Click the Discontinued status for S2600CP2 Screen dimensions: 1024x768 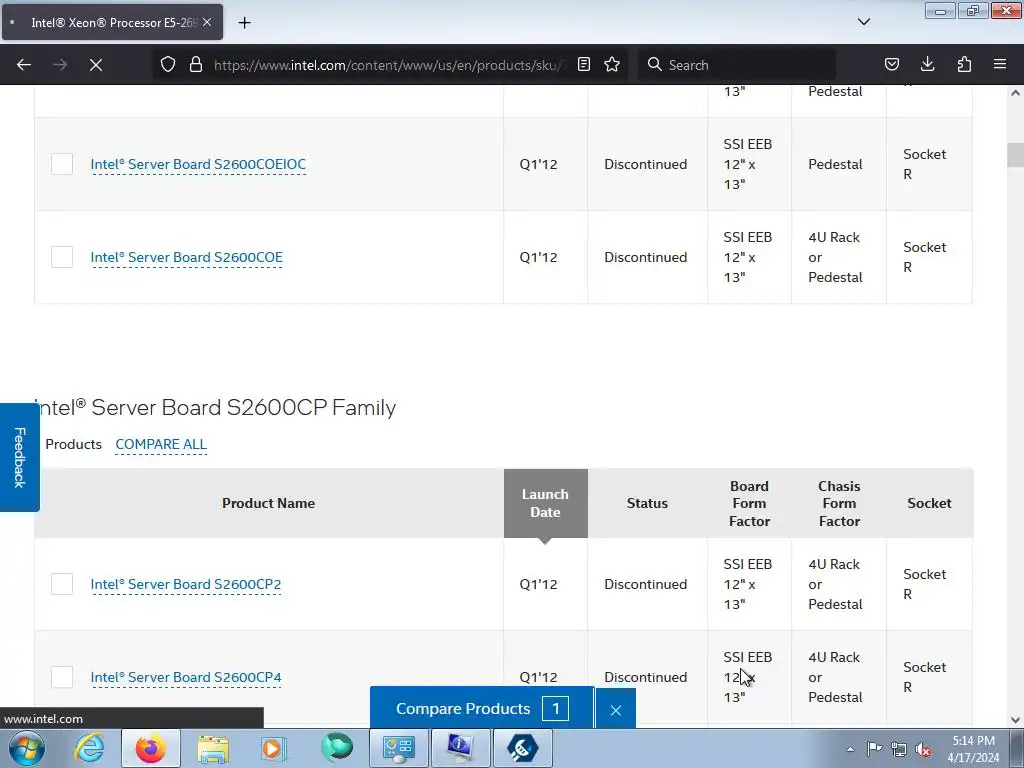(x=645, y=584)
